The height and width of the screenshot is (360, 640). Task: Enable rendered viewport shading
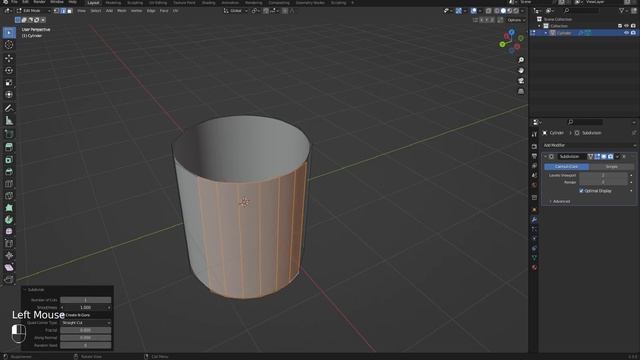pyautogui.click(x=516, y=11)
